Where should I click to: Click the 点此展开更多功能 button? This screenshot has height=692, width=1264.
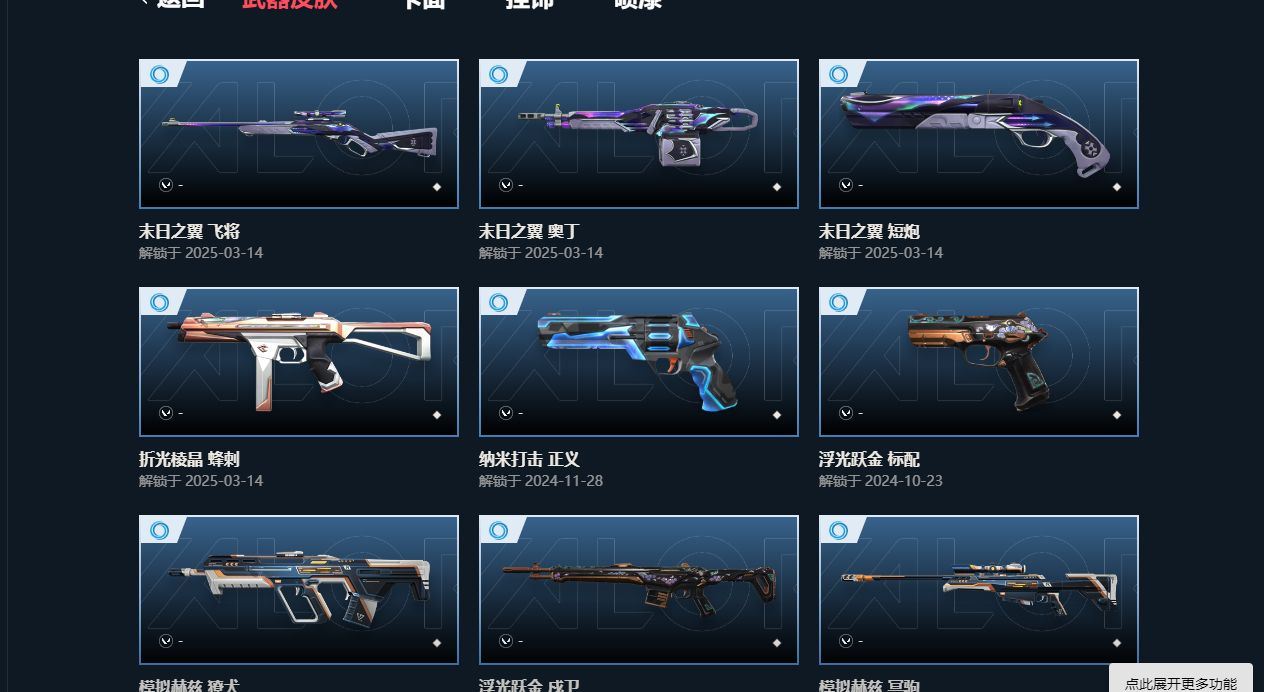point(1181,680)
